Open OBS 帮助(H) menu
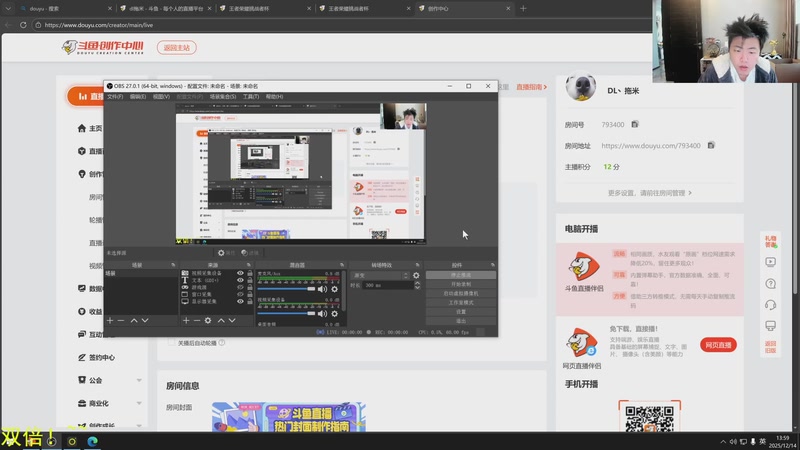This screenshot has height=450, width=800. coord(274,96)
